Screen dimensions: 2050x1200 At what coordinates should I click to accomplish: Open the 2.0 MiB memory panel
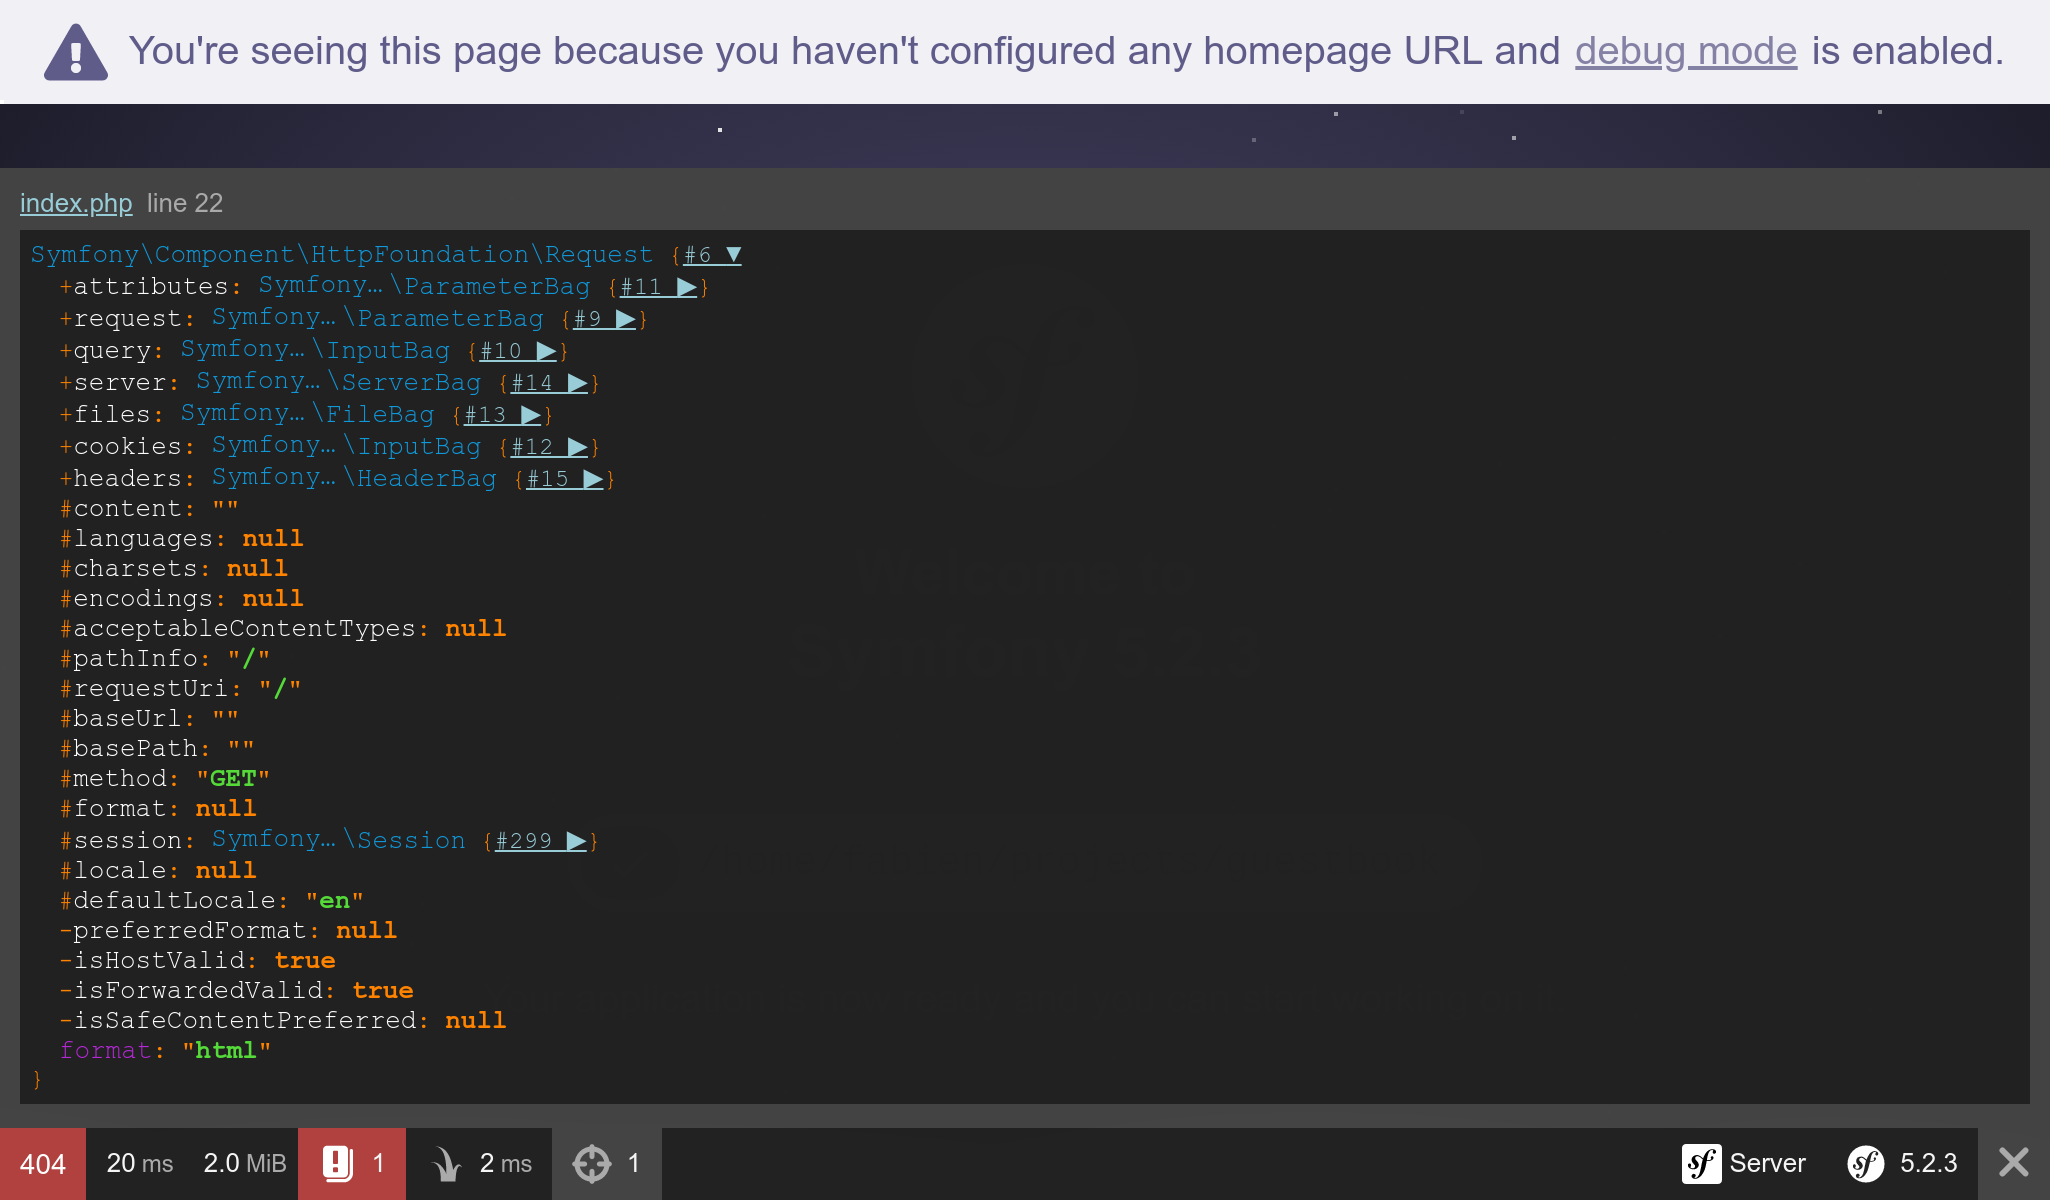(x=245, y=1164)
